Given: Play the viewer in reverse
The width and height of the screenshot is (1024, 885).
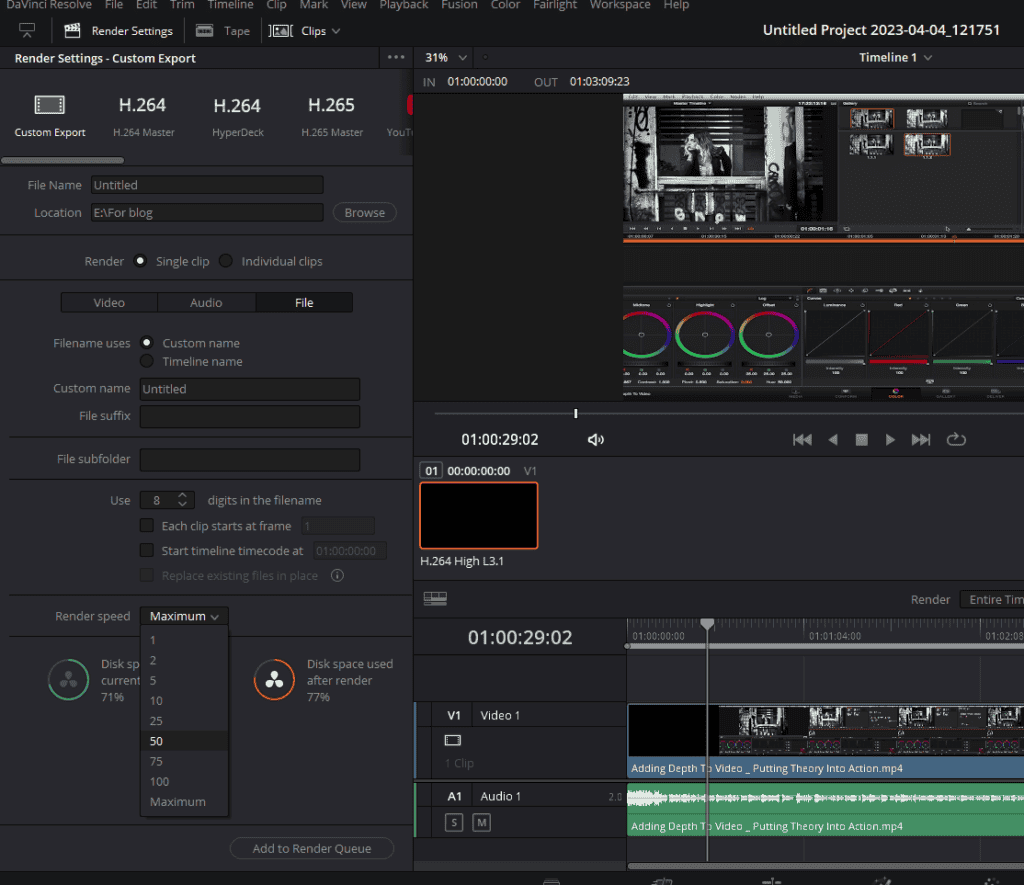Looking at the screenshot, I should [x=833, y=440].
